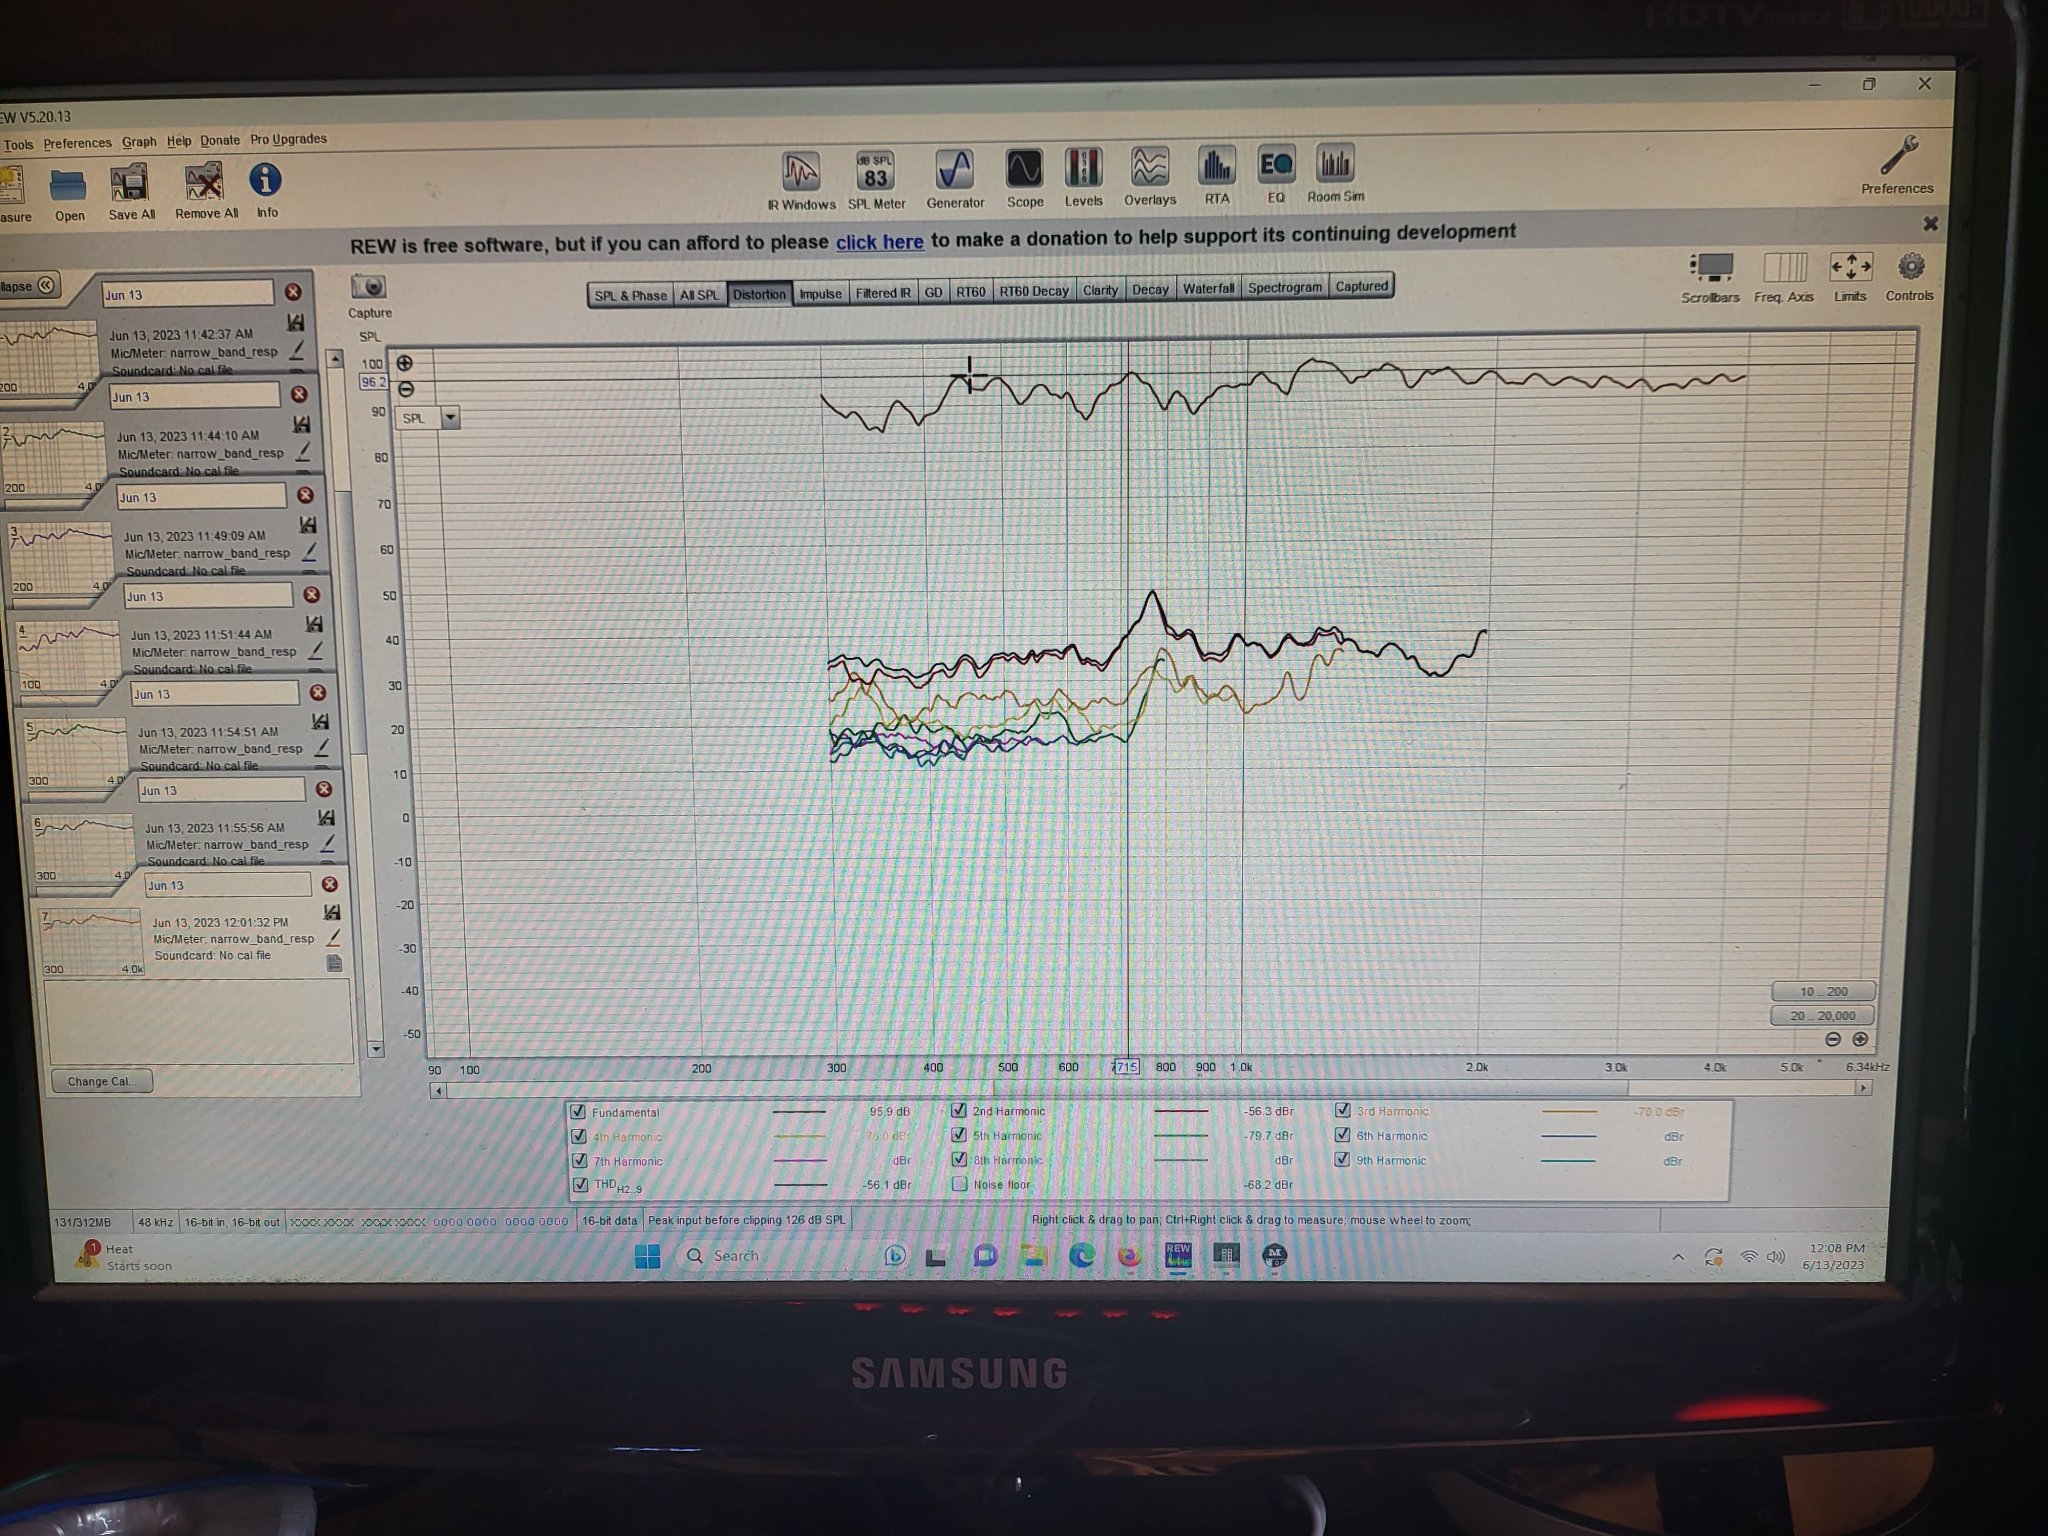This screenshot has width=2048, height=1536.
Task: Open the Room Sim tool
Action: (1335, 164)
